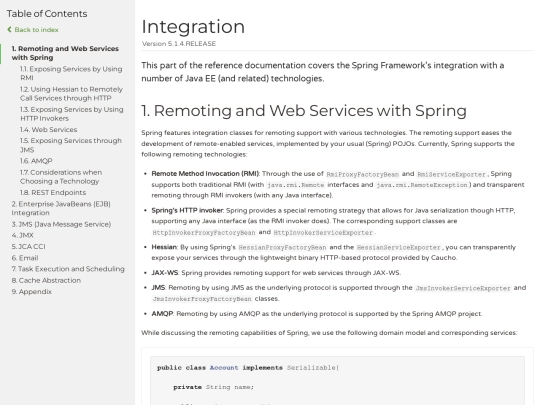540x405 pixels.
Task: Select '1. Remoting and Web Services with Spring' entry
Action: pos(65,53)
